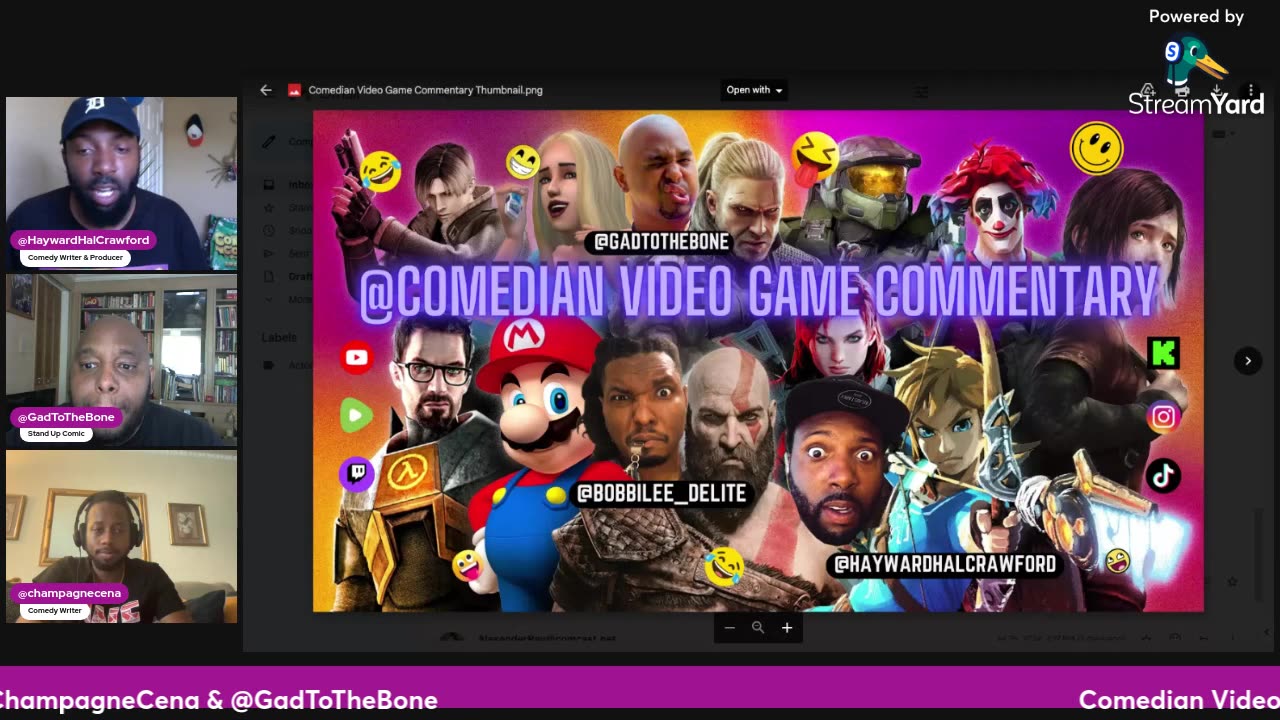The width and height of the screenshot is (1280, 720).
Task: Click the 'Powered by' text
Action: 1196,16
